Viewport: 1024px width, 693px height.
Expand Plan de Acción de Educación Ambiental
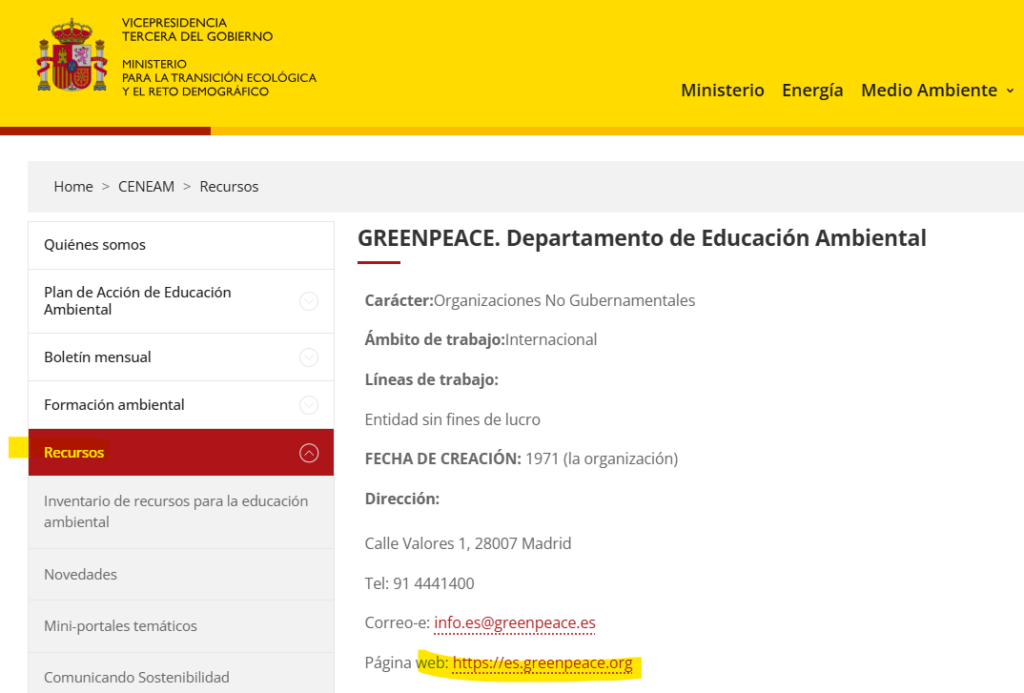point(309,301)
